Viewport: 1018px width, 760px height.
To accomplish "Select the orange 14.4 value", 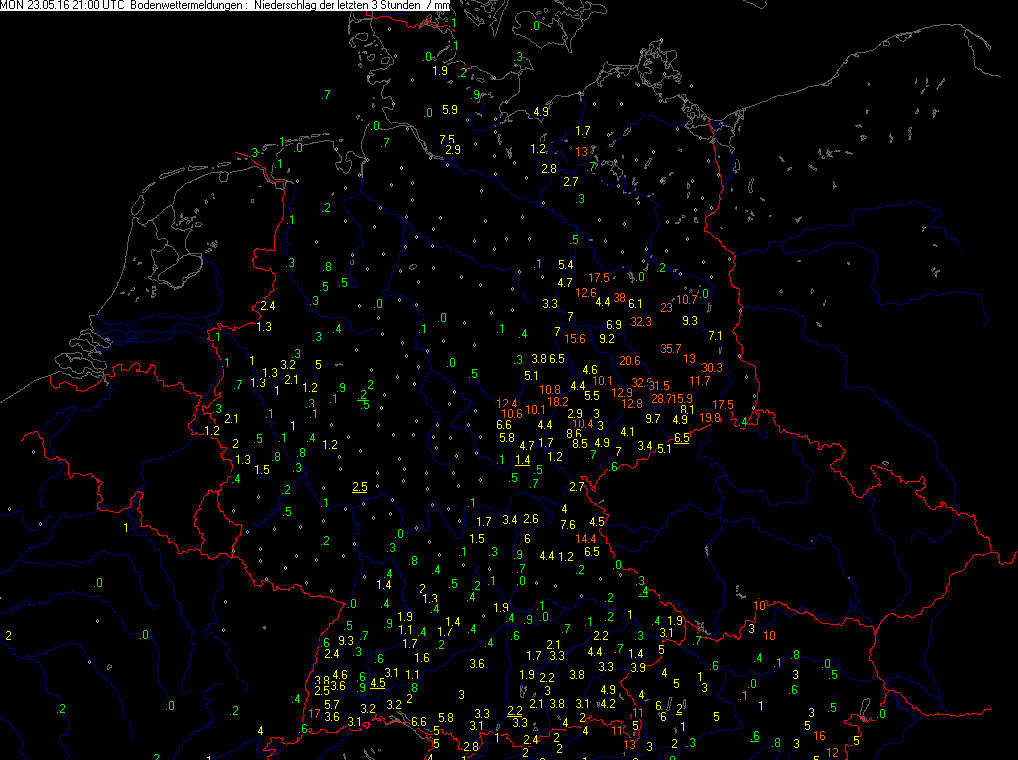I will [x=586, y=538].
